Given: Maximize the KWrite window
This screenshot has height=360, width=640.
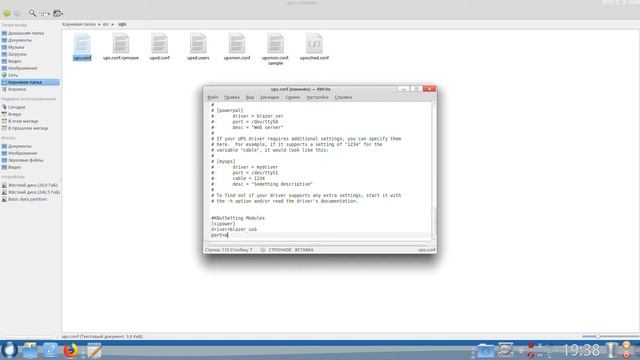Looking at the screenshot, I should (x=416, y=89).
